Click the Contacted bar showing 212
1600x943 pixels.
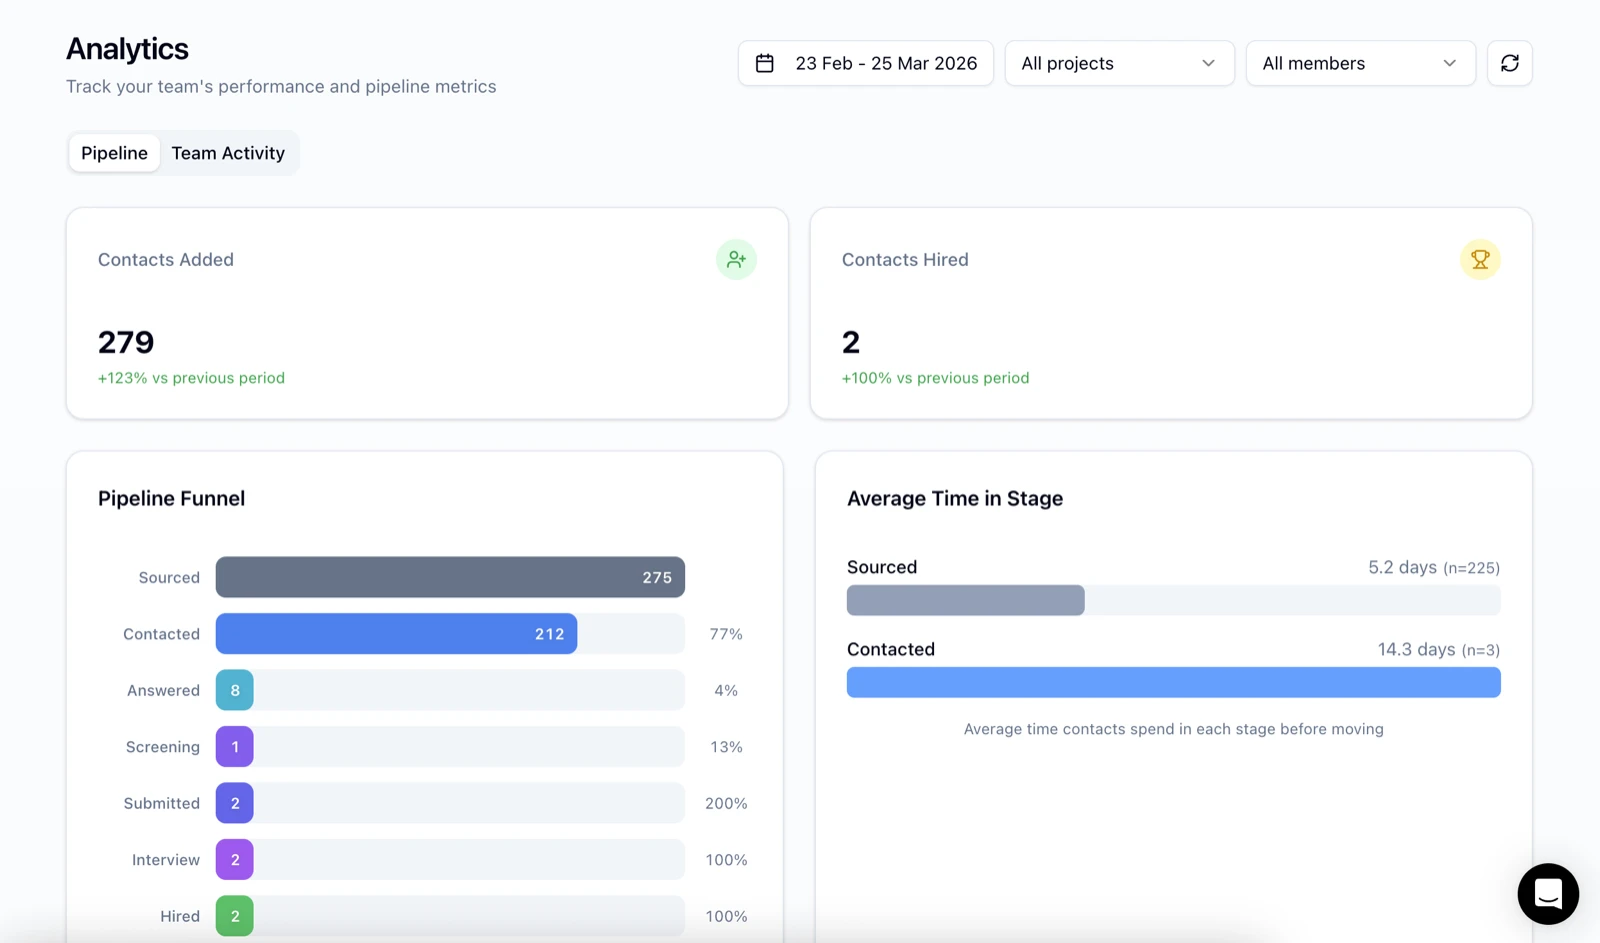coord(395,633)
